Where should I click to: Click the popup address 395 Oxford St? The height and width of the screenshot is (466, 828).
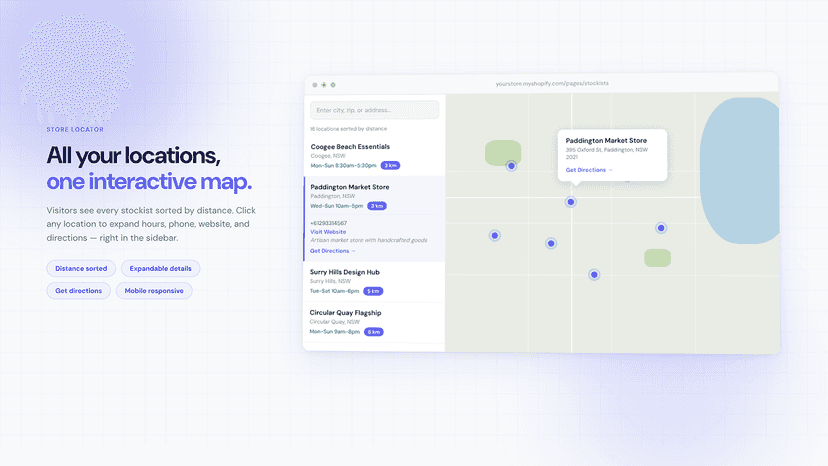click(607, 153)
